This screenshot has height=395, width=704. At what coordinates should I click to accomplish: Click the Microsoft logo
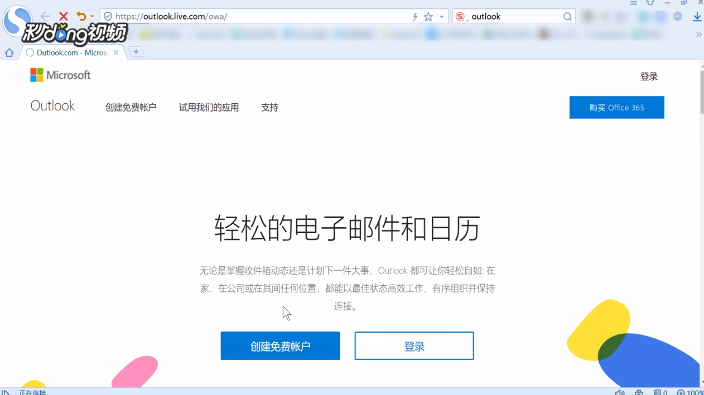(x=60, y=75)
